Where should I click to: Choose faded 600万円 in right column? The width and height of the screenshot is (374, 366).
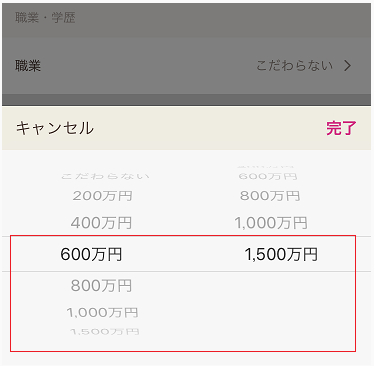tap(268, 176)
